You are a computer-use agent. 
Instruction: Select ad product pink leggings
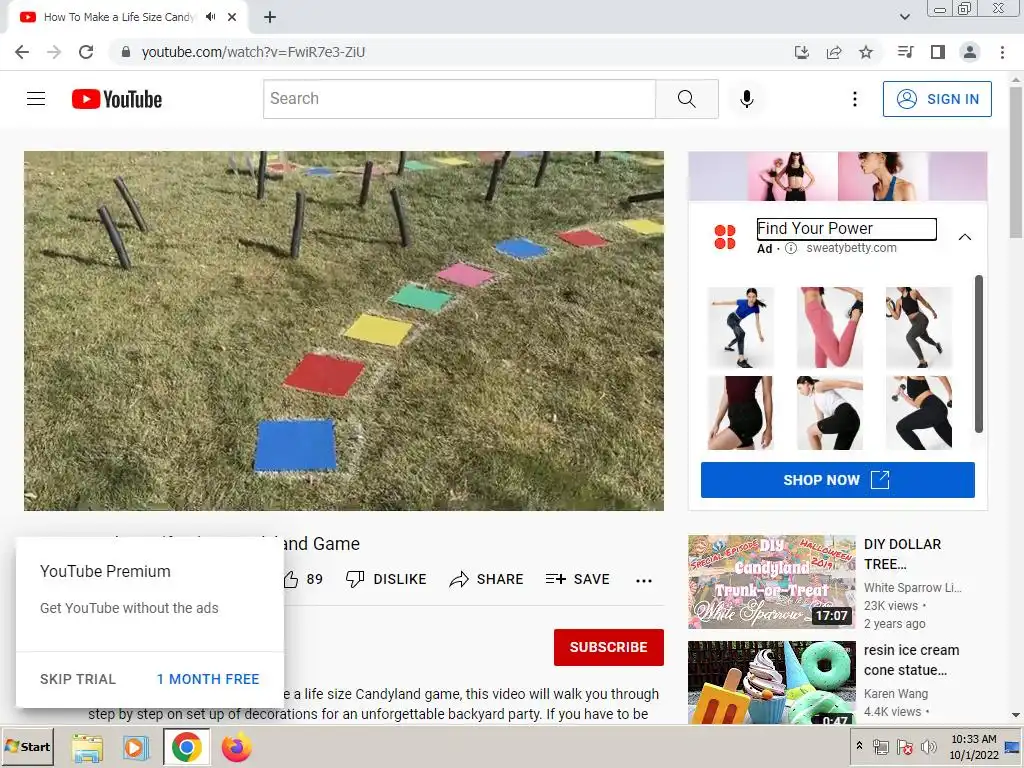pyautogui.click(x=829, y=328)
